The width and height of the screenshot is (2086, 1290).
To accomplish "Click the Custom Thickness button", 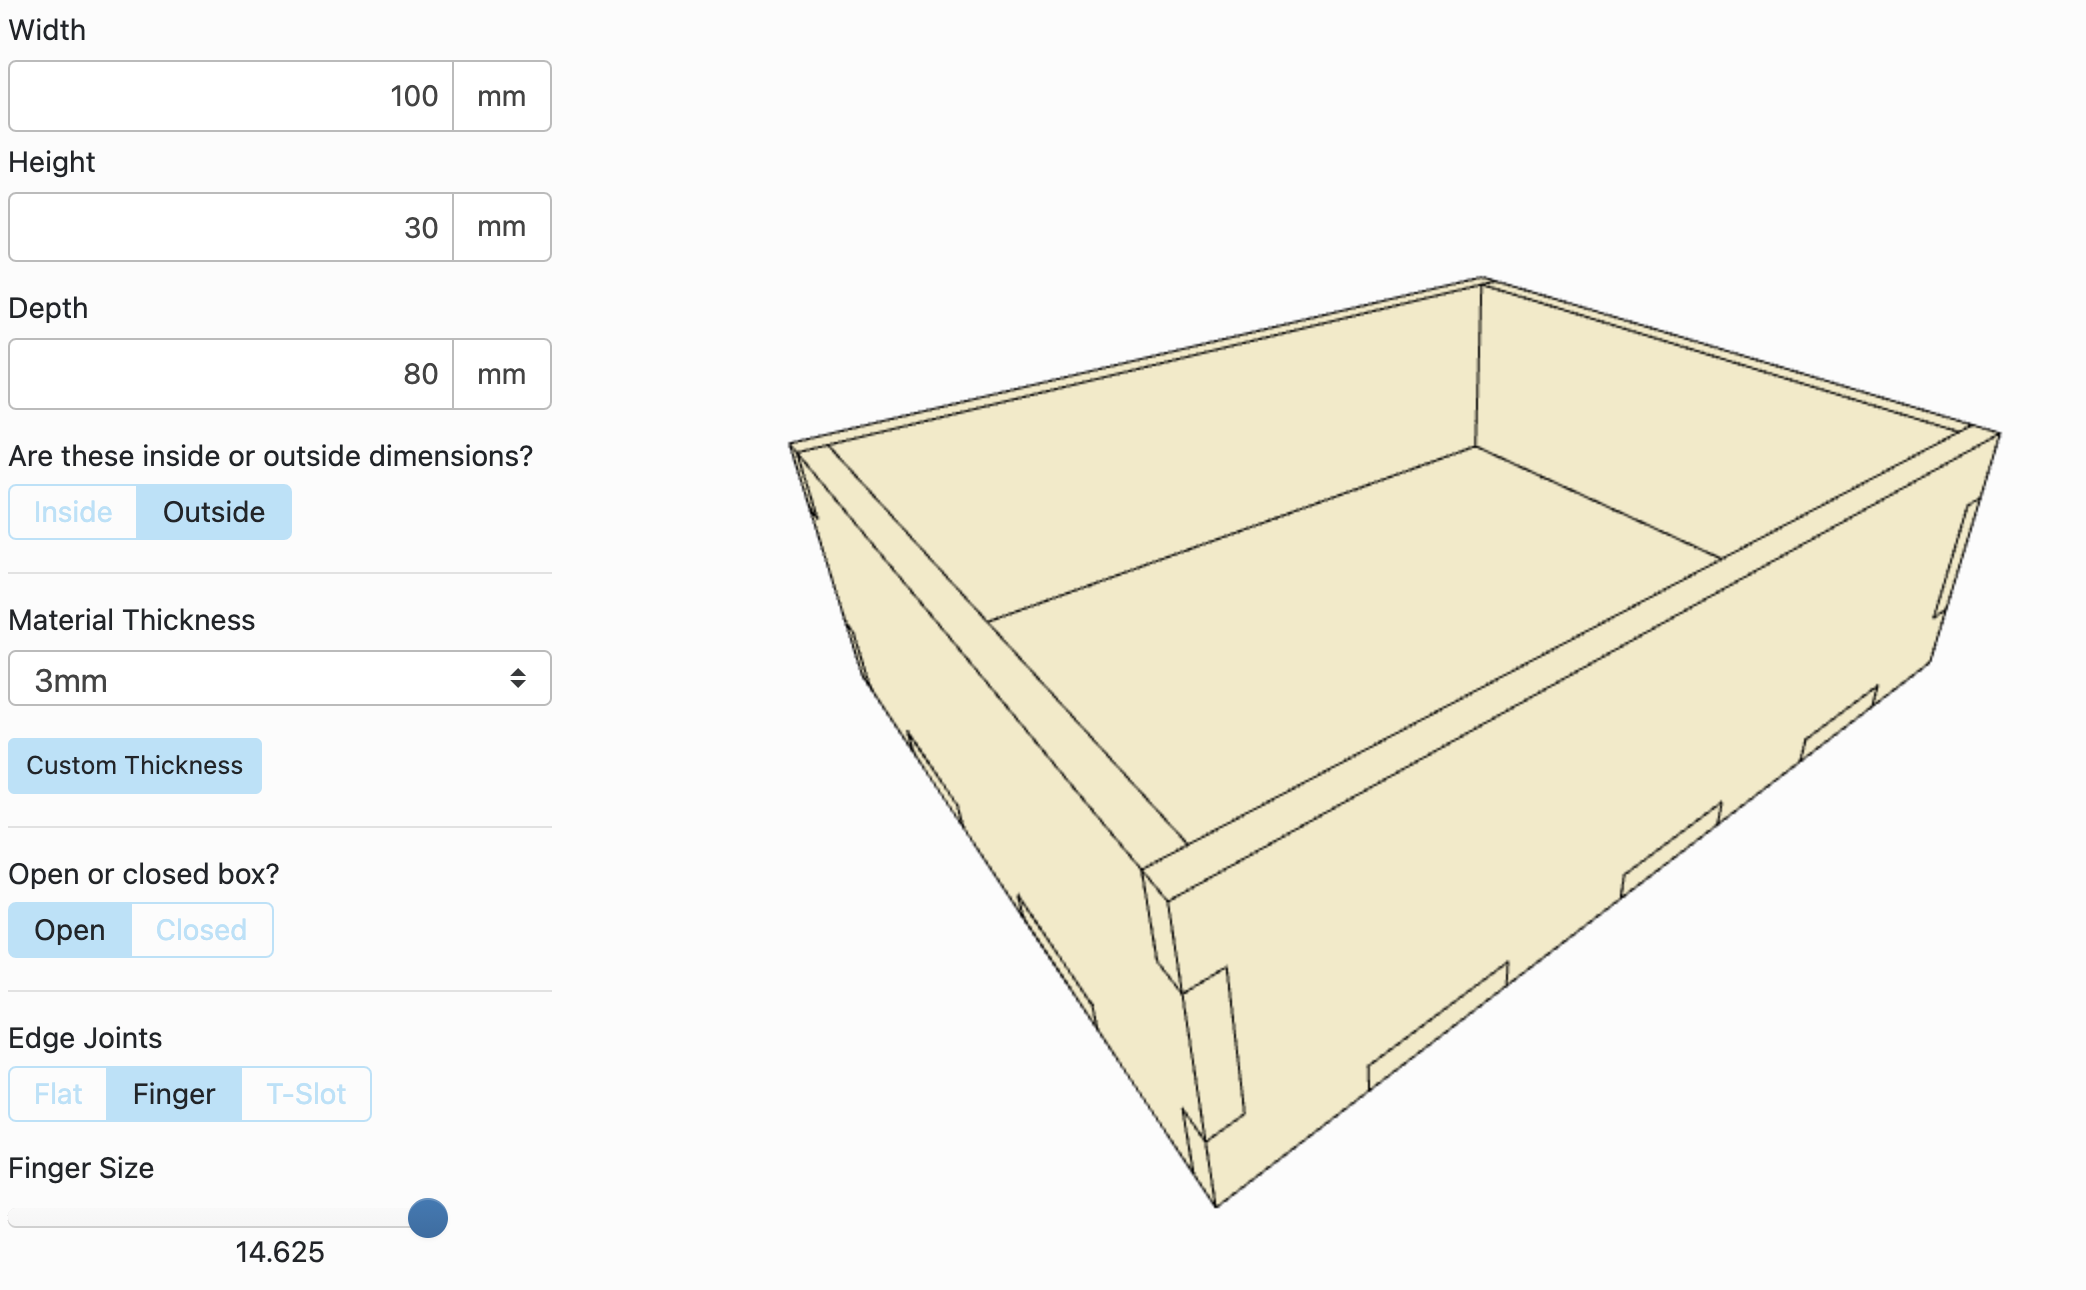I will pos(135,766).
